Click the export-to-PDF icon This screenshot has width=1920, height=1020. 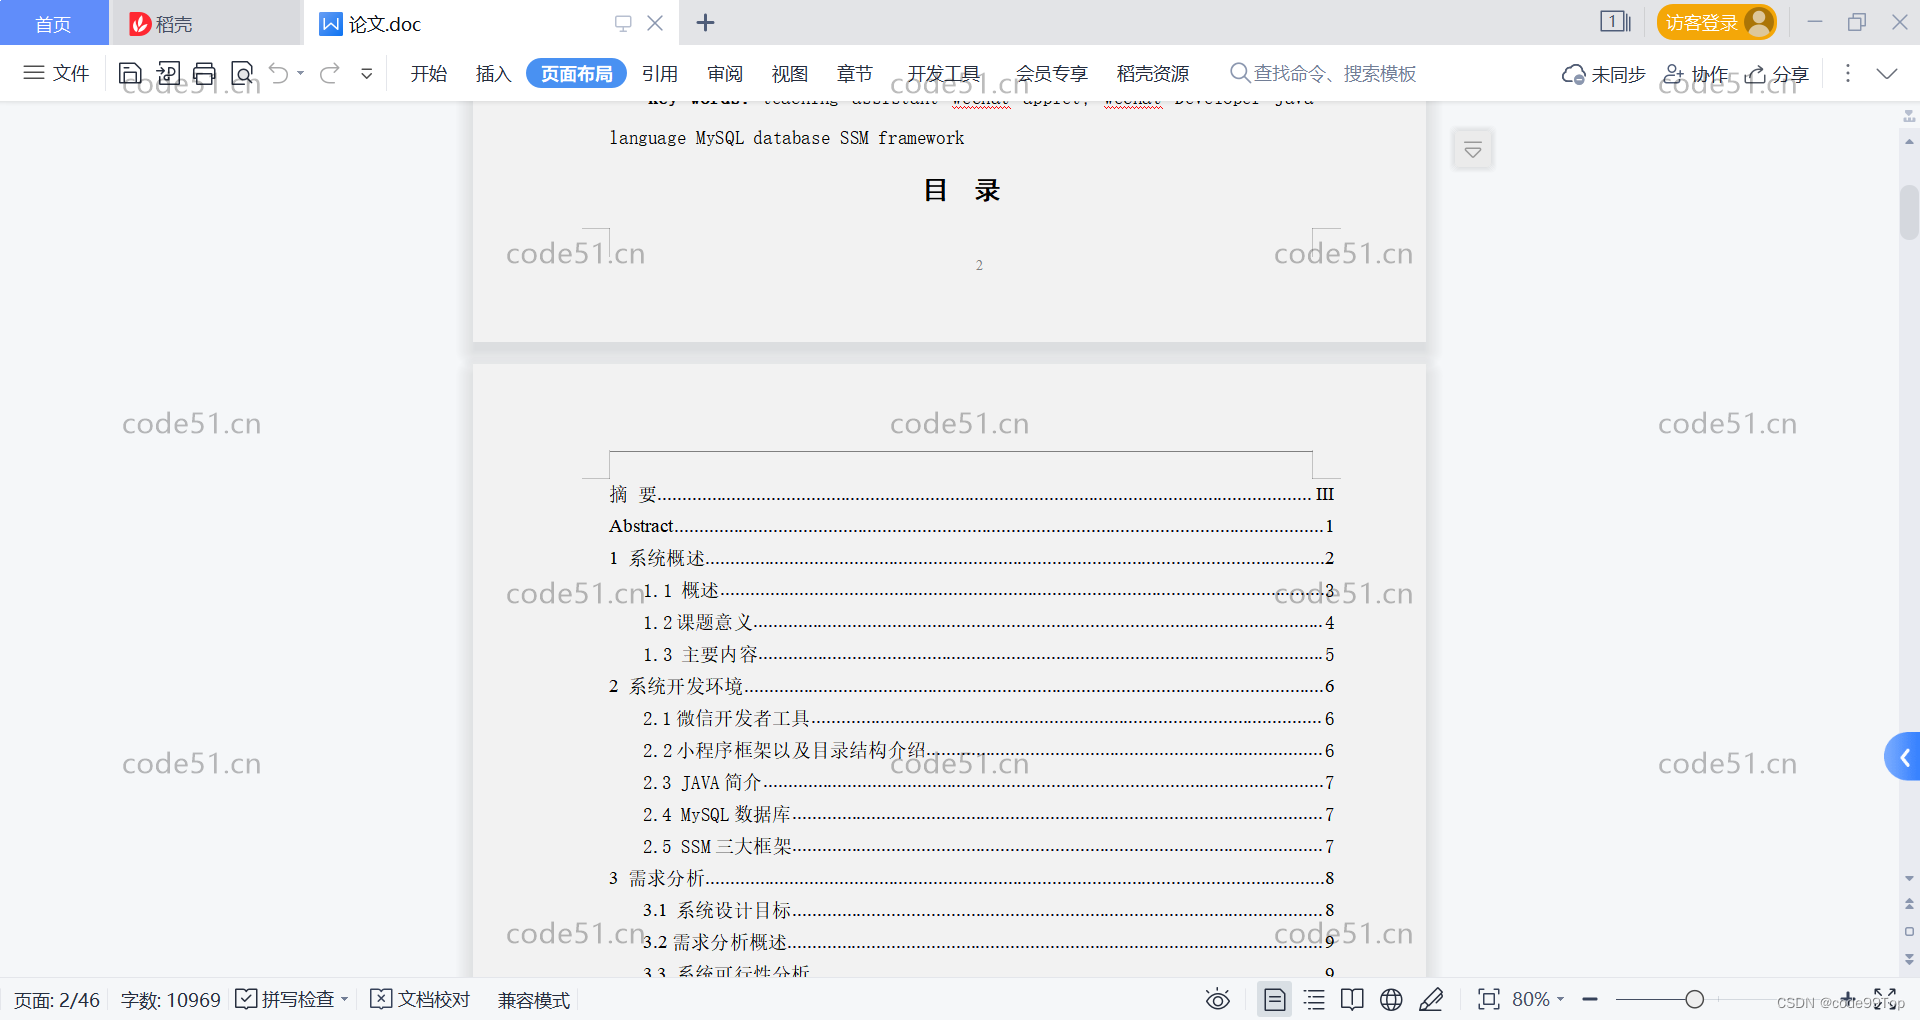(168, 73)
